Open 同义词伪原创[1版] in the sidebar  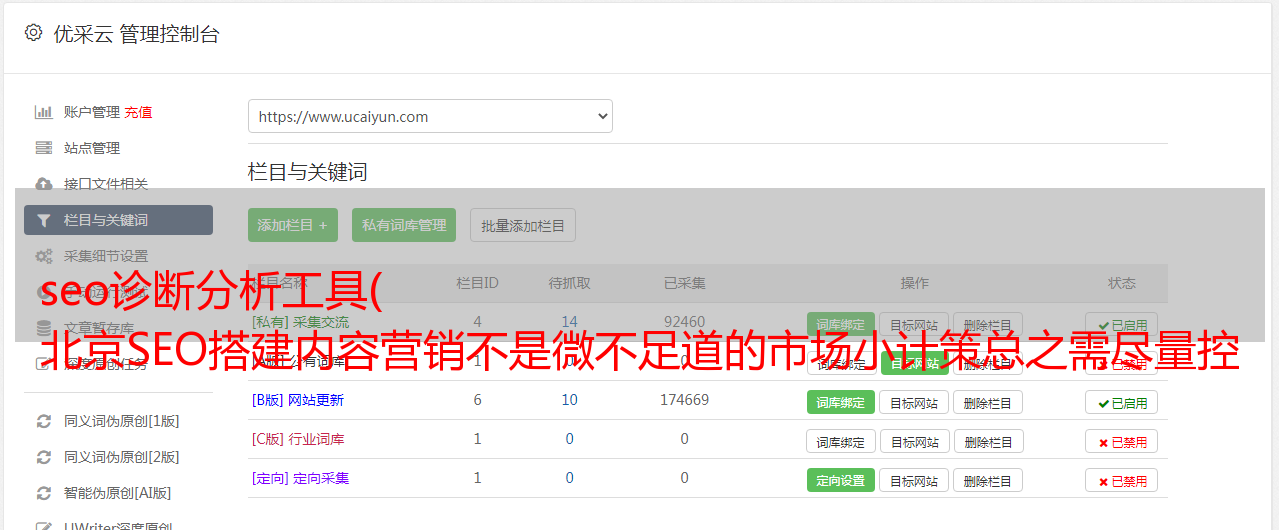pos(122,421)
